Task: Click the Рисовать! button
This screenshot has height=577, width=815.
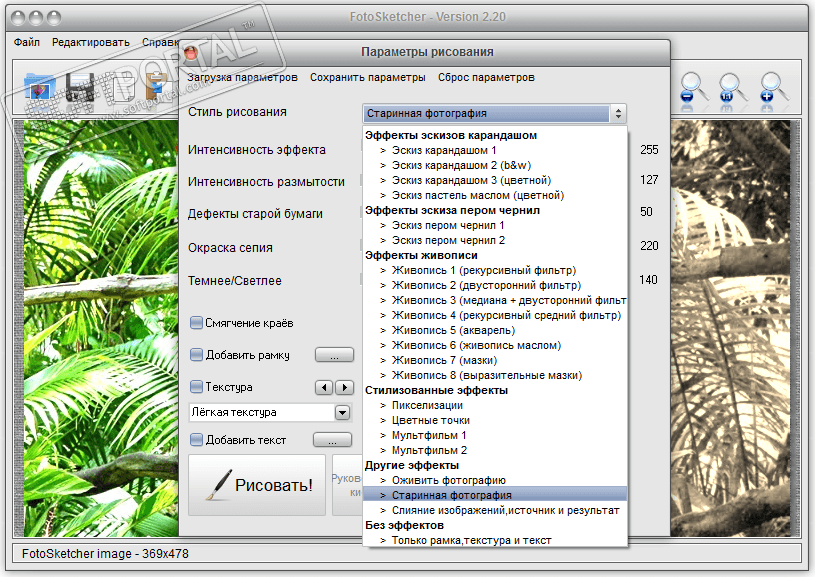Action: click(x=257, y=485)
